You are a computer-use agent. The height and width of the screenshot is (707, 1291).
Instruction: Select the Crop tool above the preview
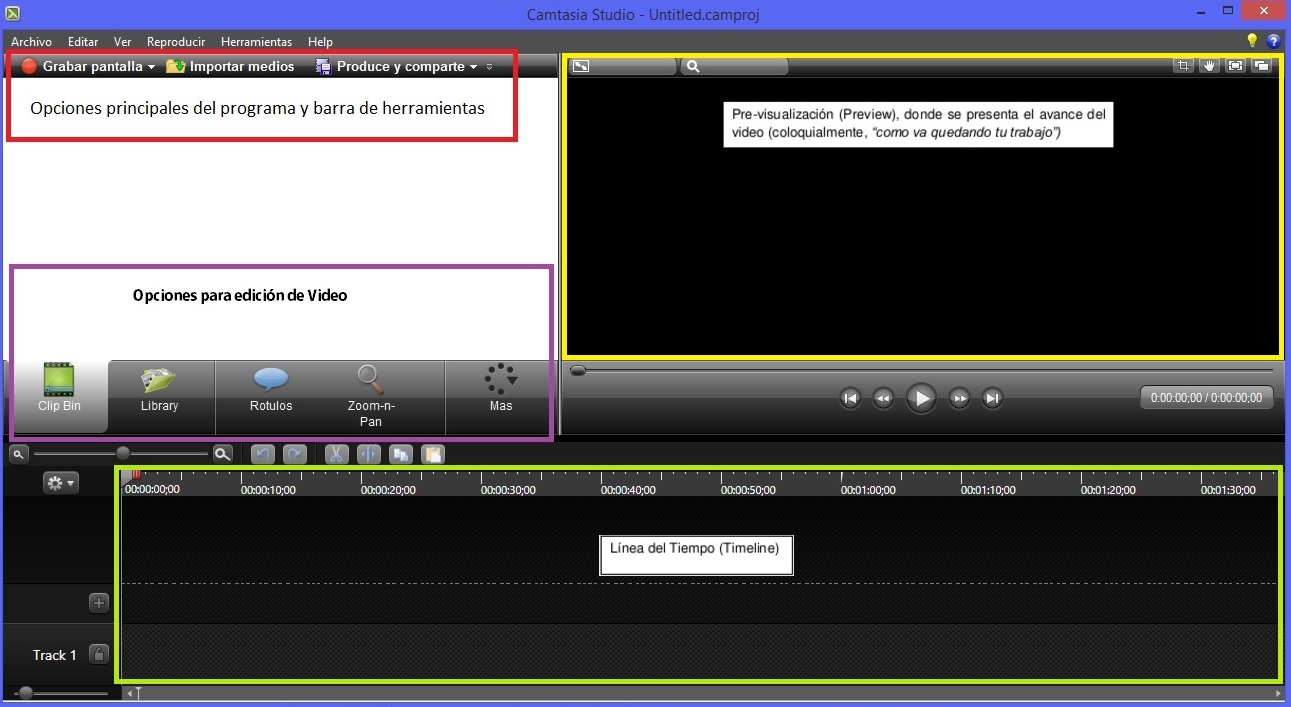pyautogui.click(x=1184, y=66)
